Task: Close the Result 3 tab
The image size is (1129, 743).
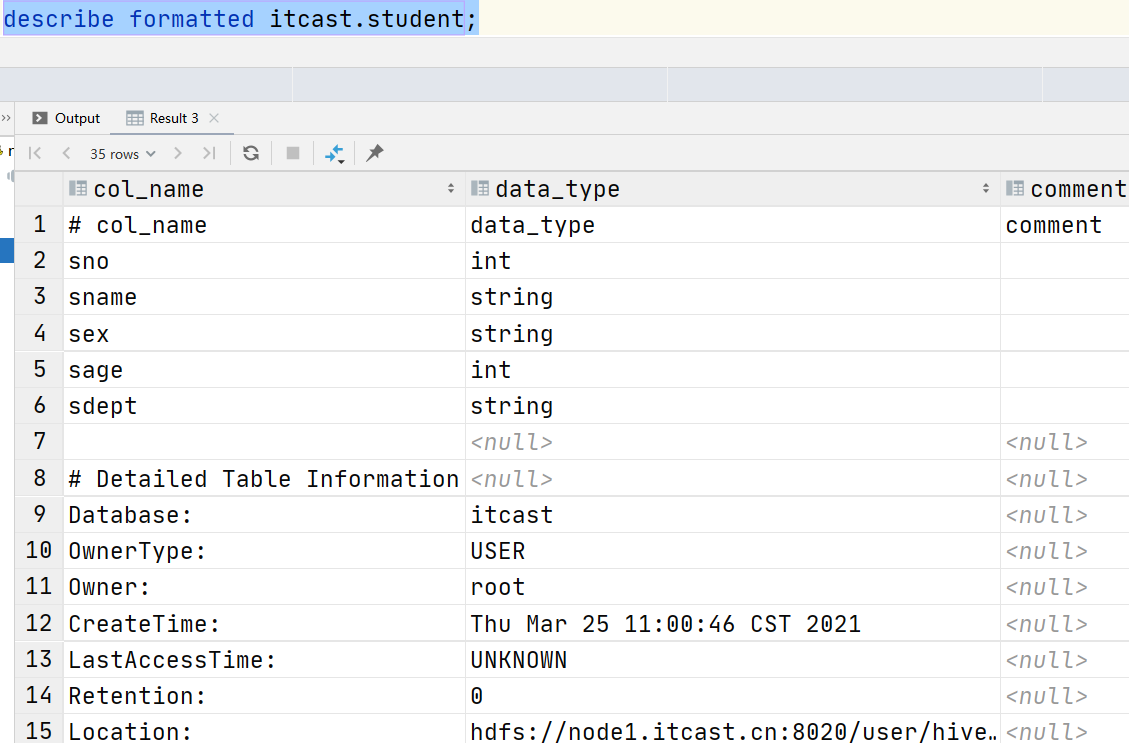Action: point(214,118)
